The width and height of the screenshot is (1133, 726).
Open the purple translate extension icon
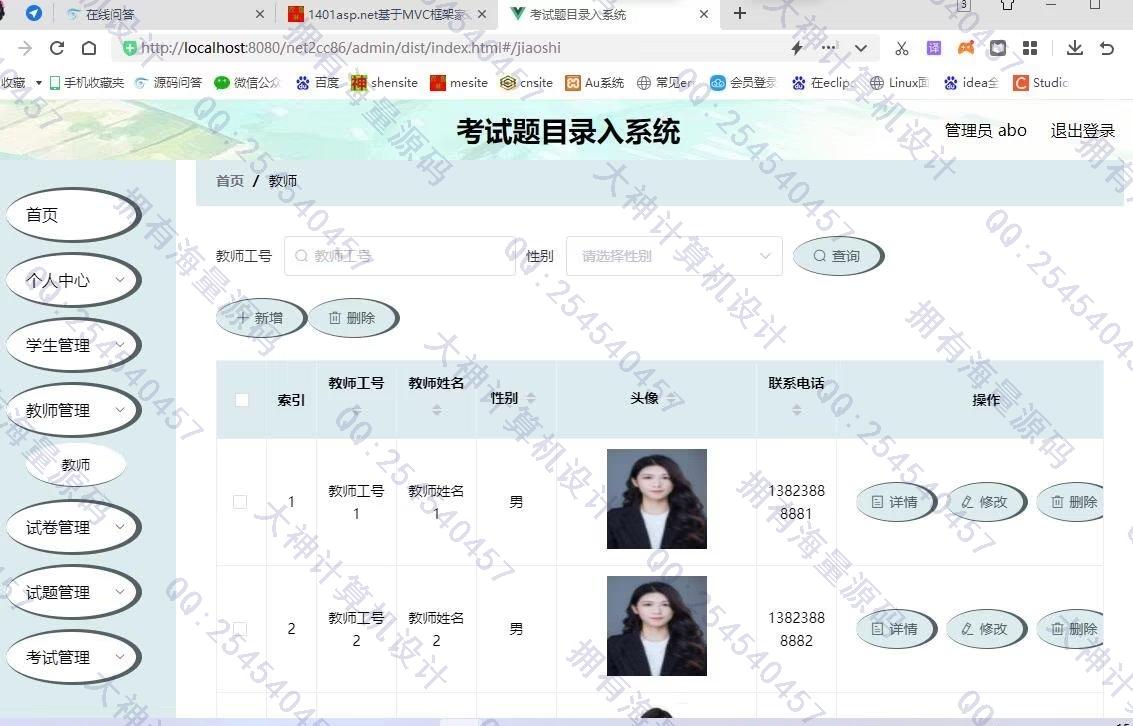934,48
